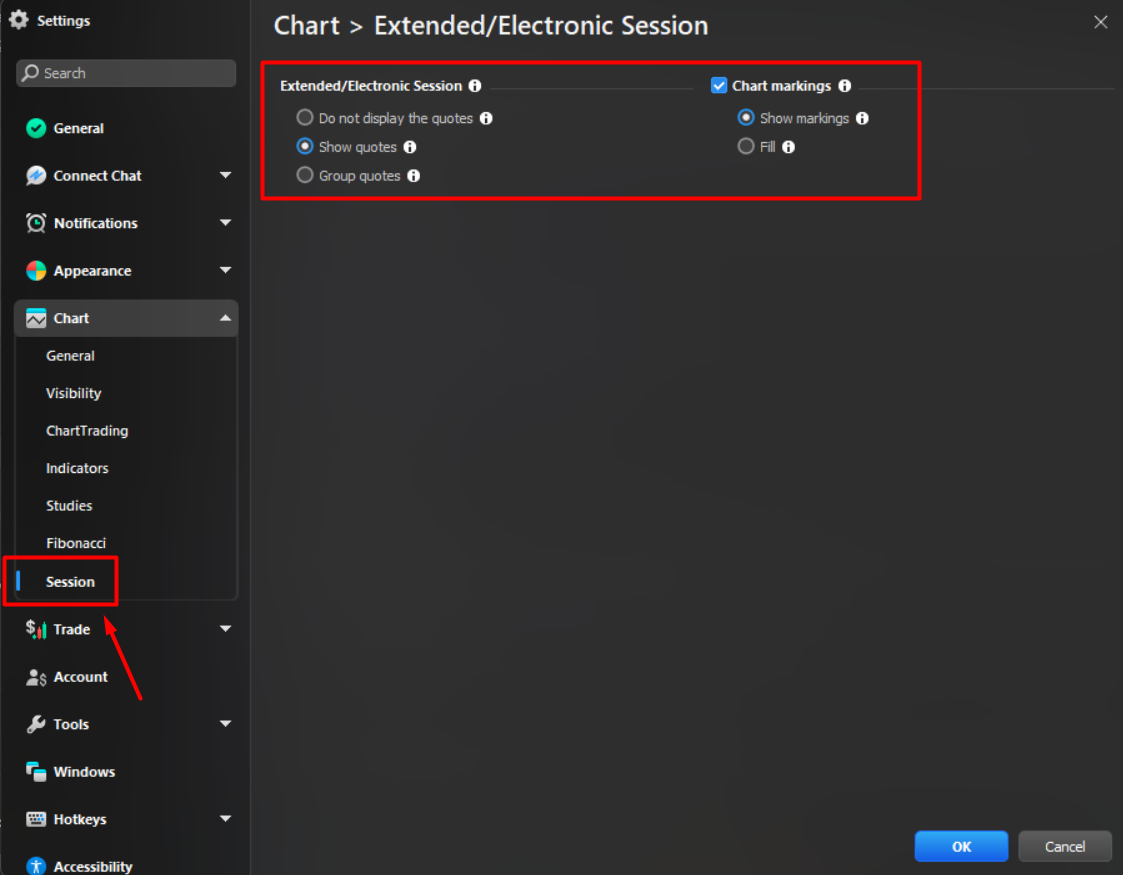This screenshot has height=875, width=1123.
Task: Click the info icon beside Group quotes
Action: click(414, 175)
